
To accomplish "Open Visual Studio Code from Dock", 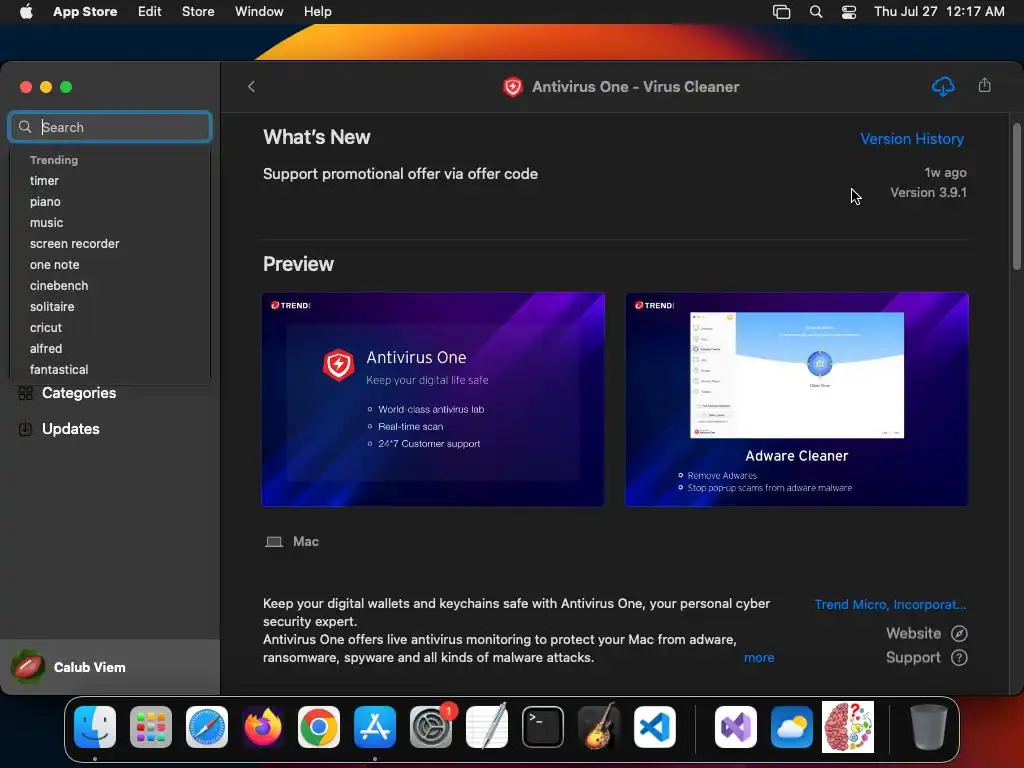I will (x=655, y=727).
